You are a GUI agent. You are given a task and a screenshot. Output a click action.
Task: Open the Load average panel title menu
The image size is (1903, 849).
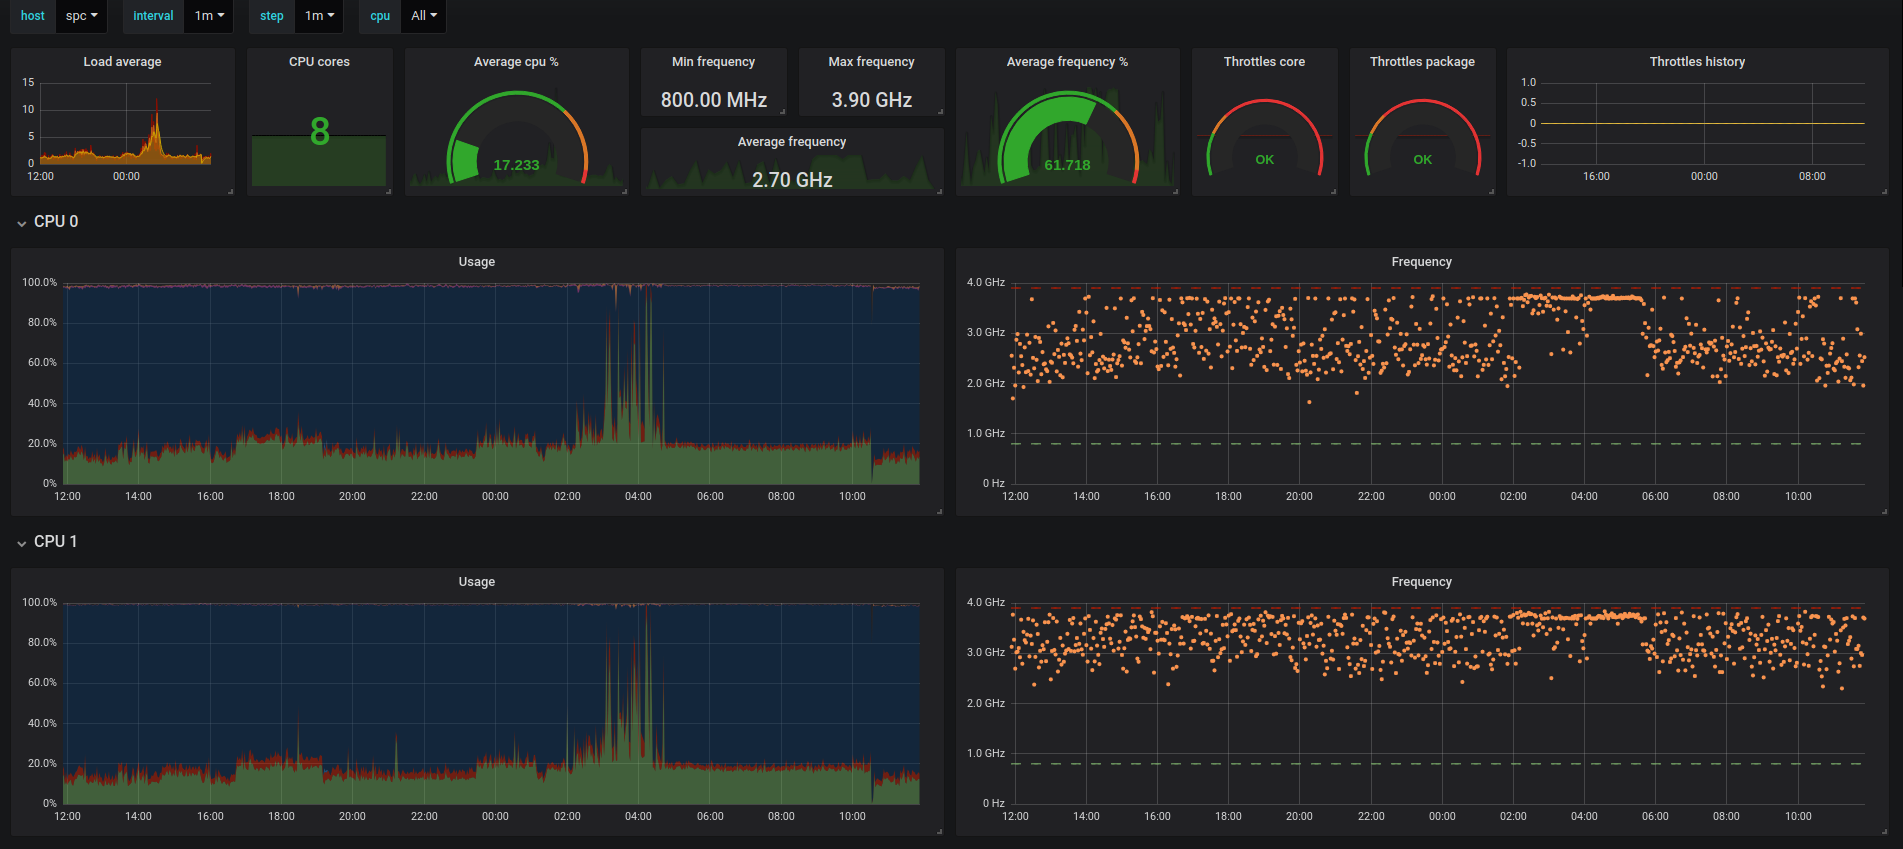tap(122, 62)
